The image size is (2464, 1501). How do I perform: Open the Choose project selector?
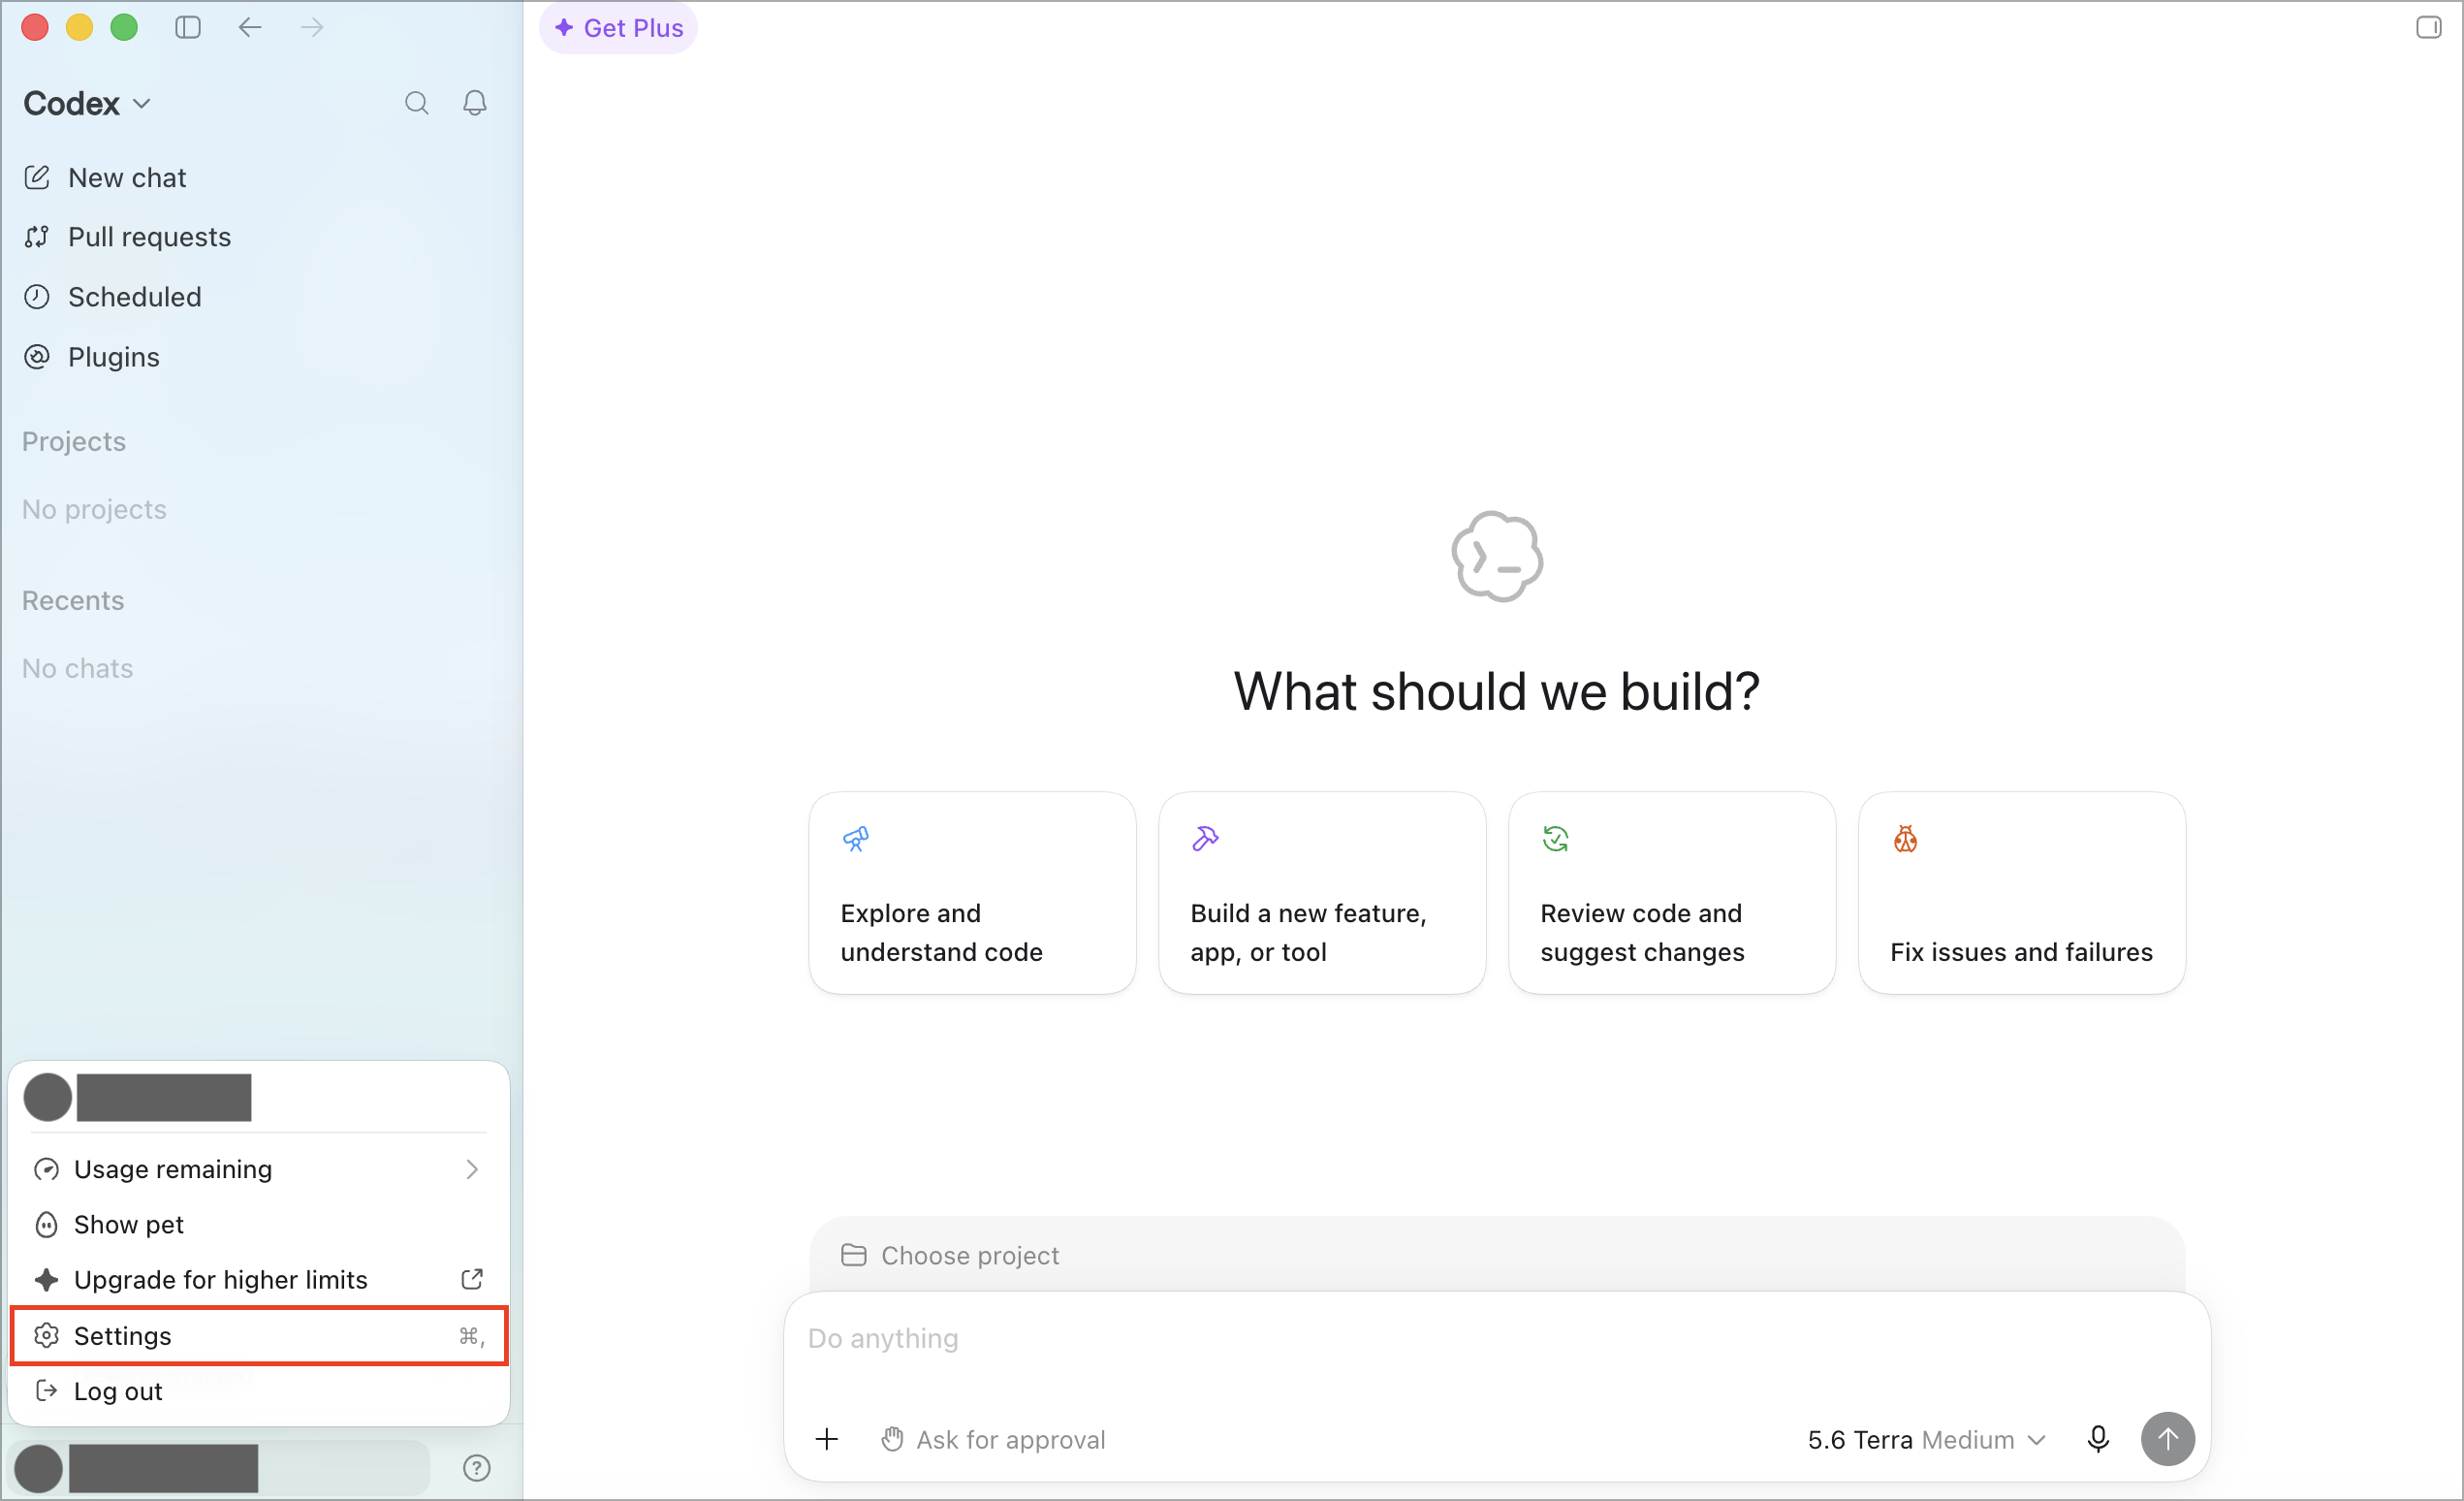tap(950, 1256)
